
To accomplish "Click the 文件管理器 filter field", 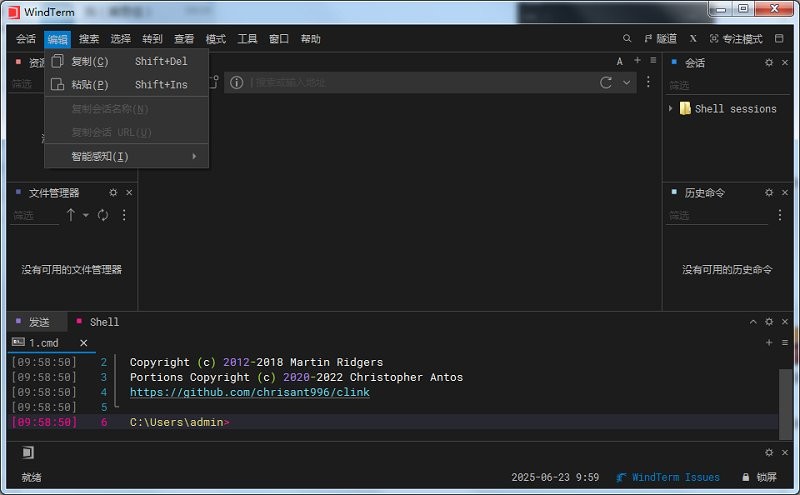I will click(35, 215).
